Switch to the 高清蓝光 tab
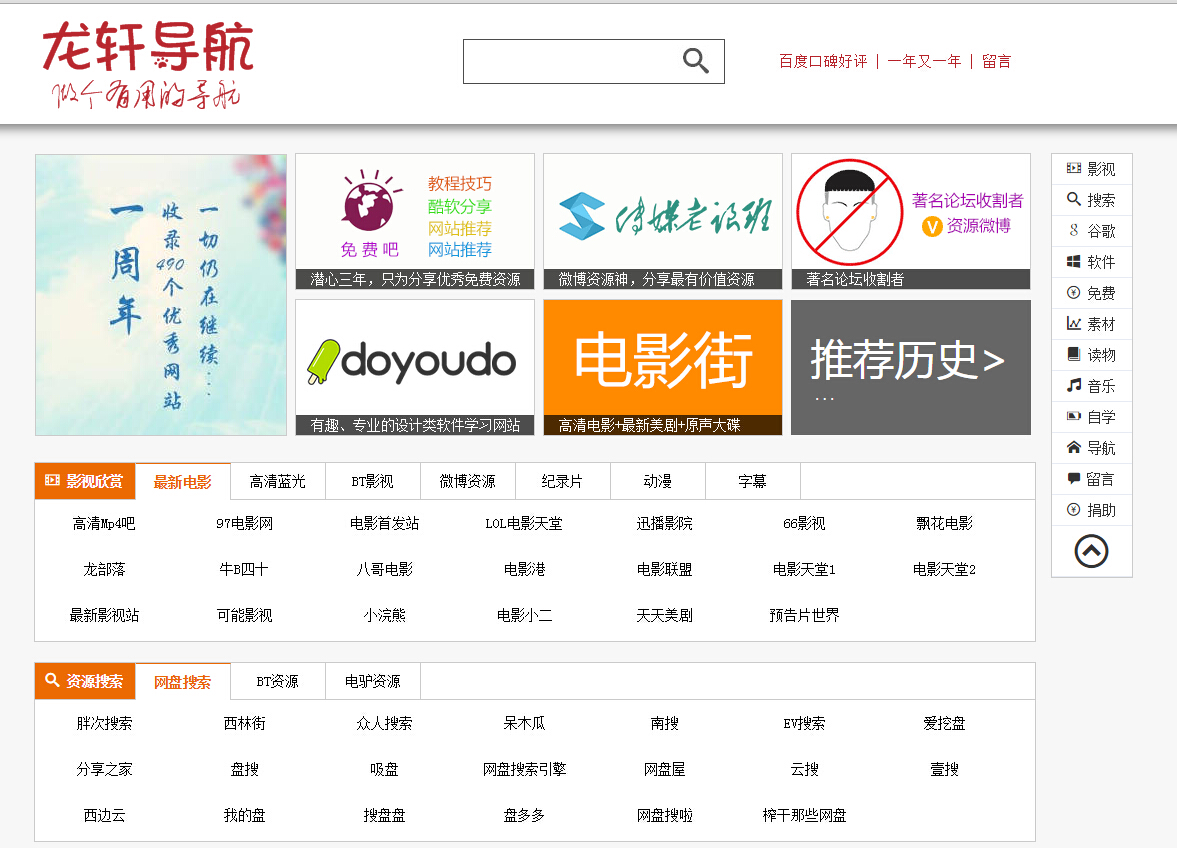The image size is (1177, 848). tap(277, 481)
